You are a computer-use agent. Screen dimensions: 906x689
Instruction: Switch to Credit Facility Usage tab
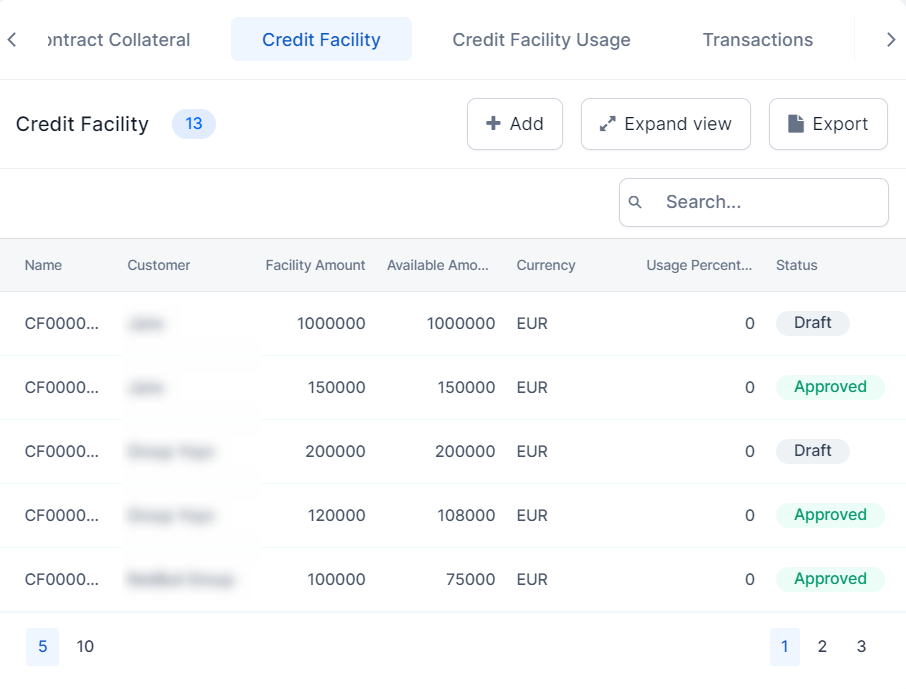(x=541, y=40)
